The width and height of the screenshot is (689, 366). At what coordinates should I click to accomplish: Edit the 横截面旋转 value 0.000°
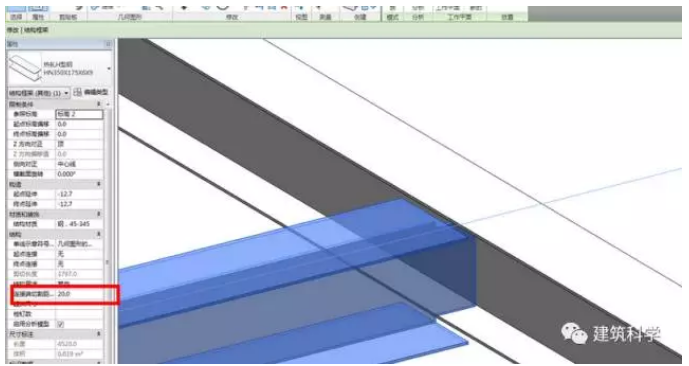(x=79, y=174)
